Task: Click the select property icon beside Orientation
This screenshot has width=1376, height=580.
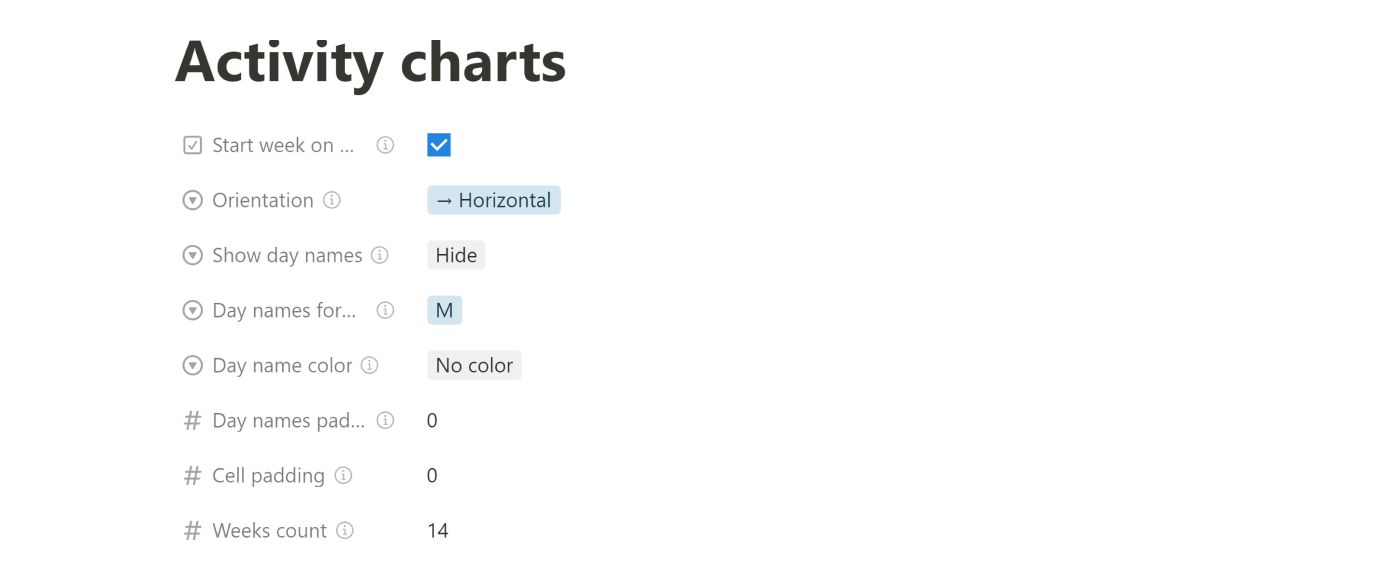Action: (192, 200)
